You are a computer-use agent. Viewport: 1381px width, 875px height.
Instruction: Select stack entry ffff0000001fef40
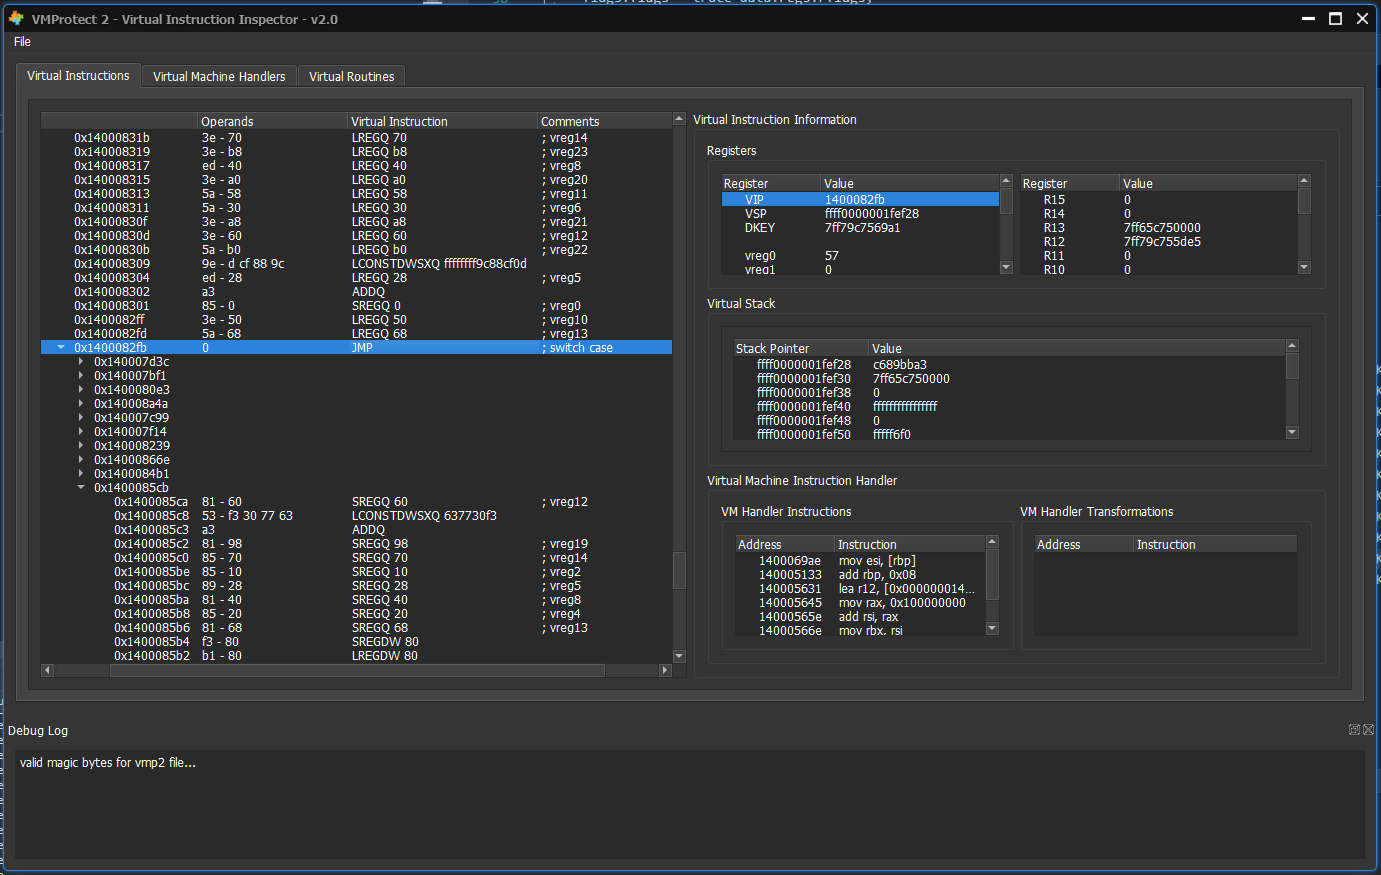tap(1010, 407)
